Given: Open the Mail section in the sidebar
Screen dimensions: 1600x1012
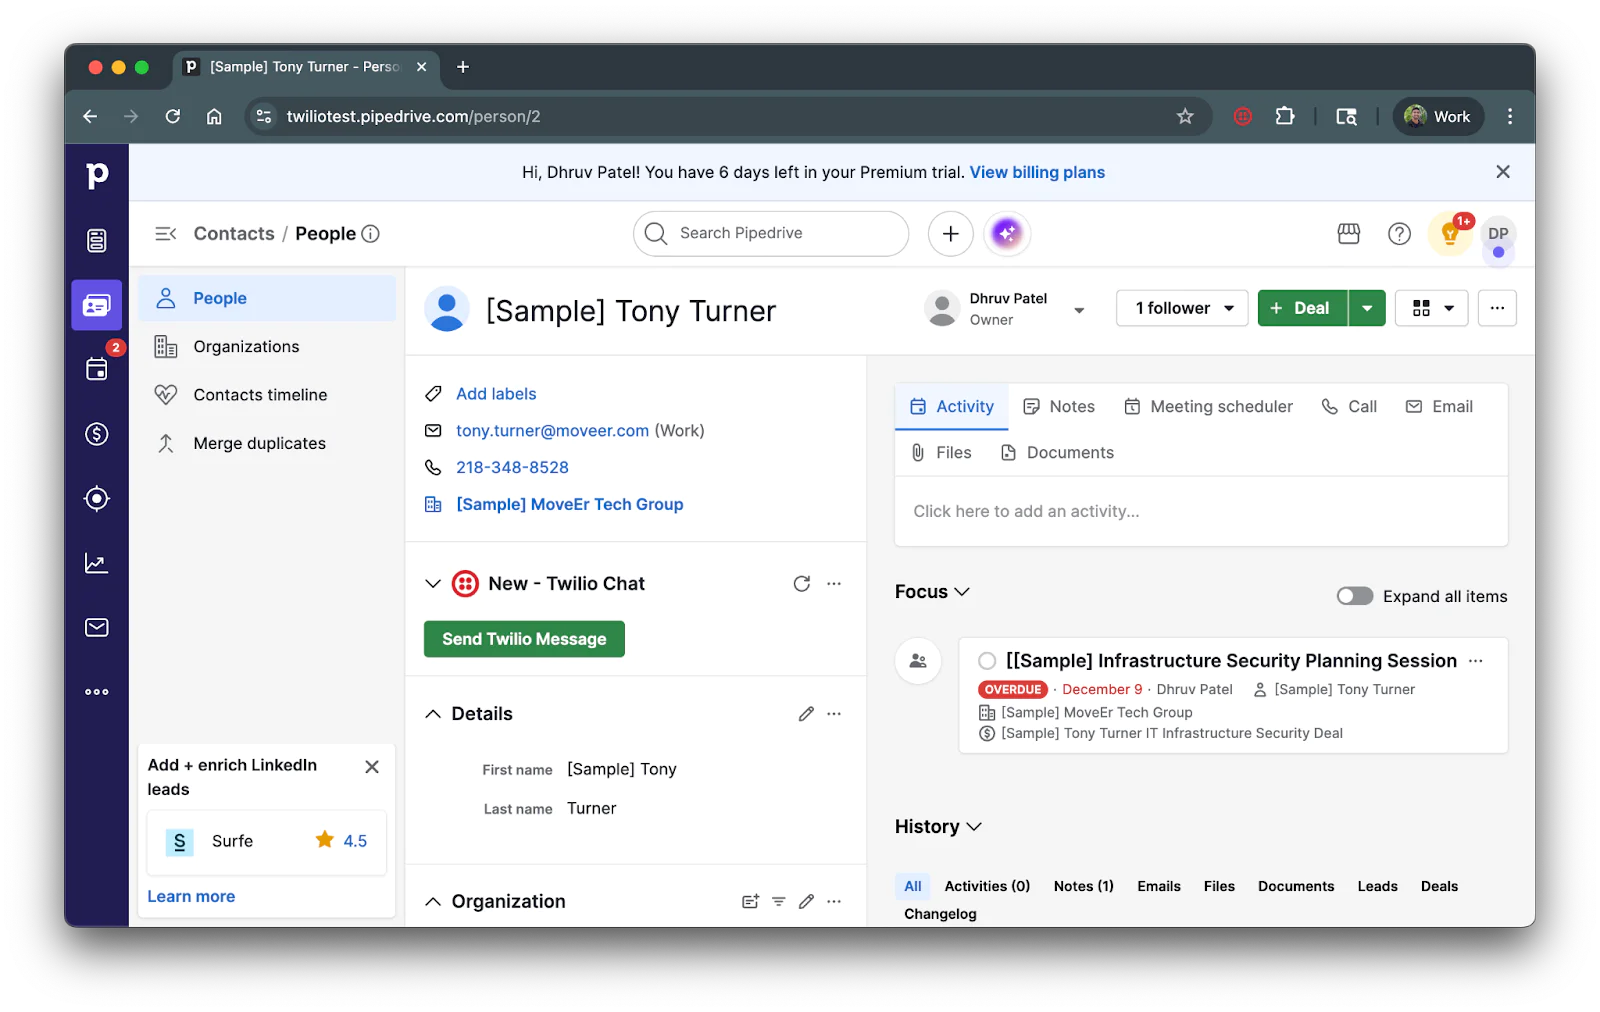Looking at the screenshot, I should (x=96, y=627).
